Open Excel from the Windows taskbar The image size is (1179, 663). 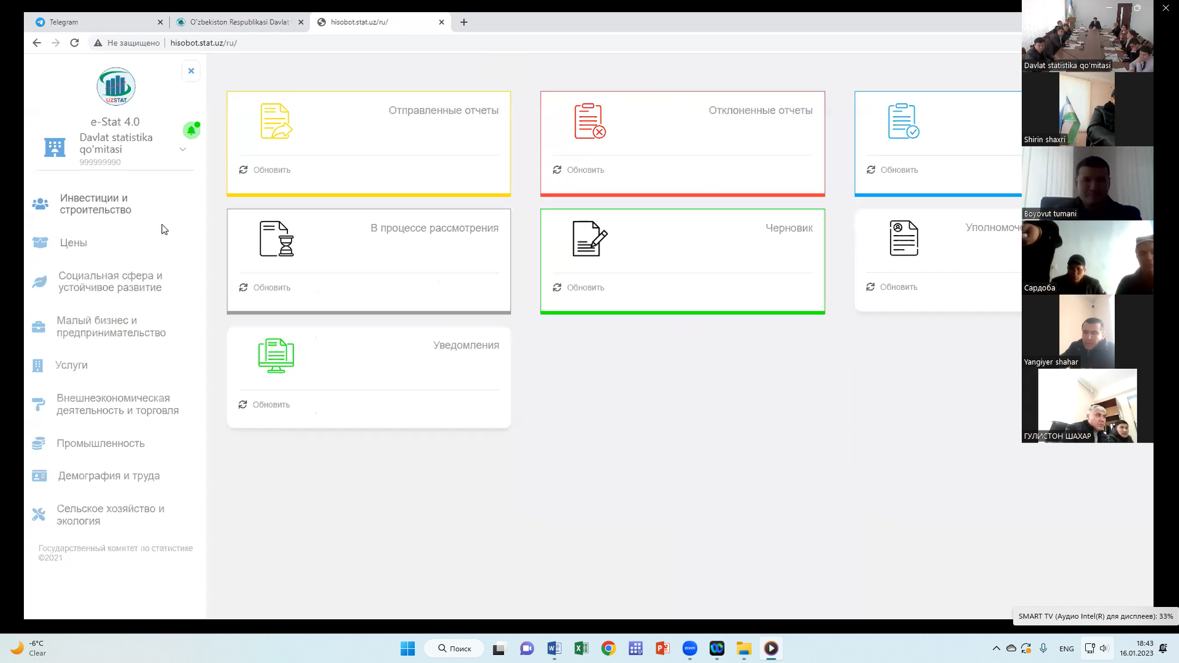pyautogui.click(x=581, y=649)
